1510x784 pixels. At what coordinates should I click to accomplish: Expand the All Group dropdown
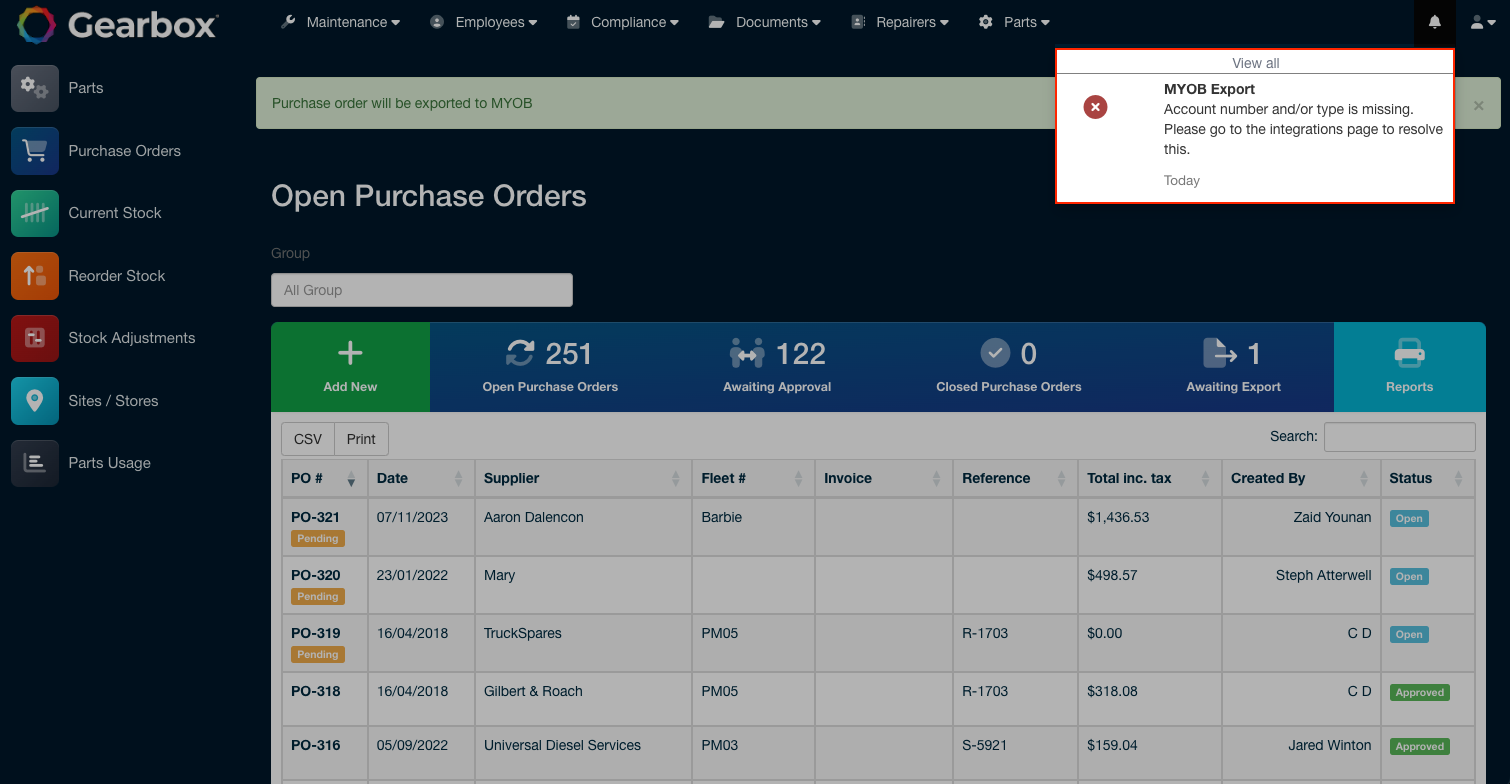[x=421, y=290]
